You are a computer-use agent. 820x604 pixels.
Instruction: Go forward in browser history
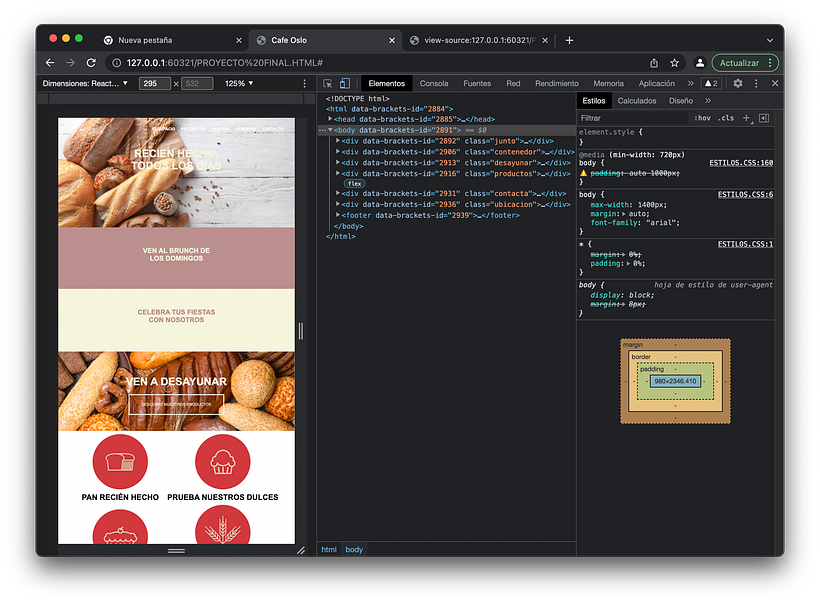coord(70,63)
